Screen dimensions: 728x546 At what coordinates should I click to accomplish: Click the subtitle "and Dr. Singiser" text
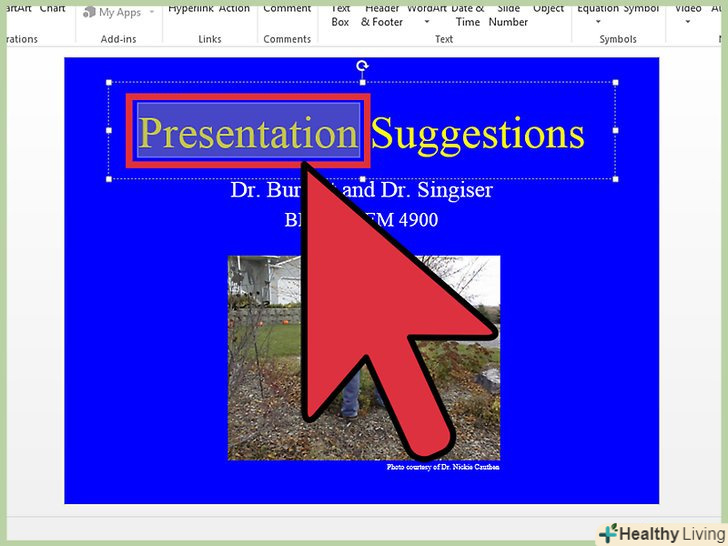pyautogui.click(x=416, y=190)
